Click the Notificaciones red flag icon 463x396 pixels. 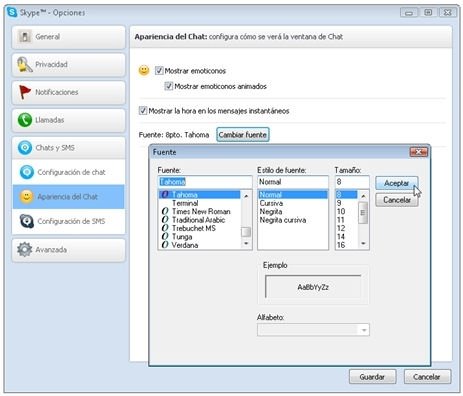(x=24, y=92)
